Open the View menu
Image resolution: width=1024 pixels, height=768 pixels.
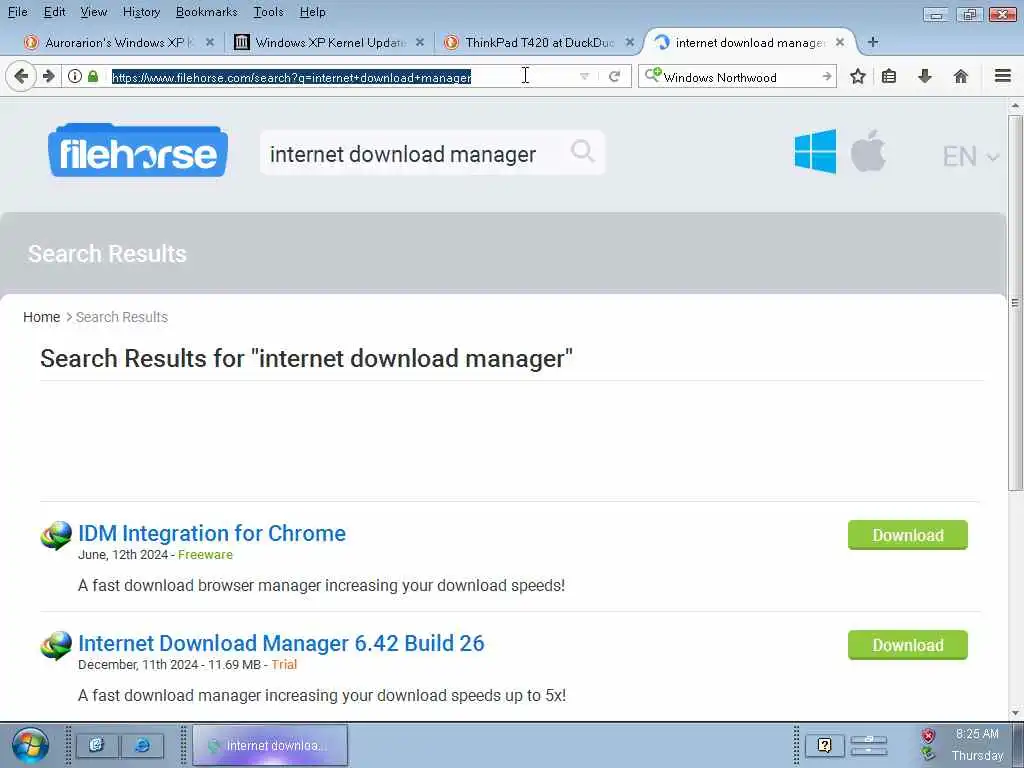pos(93,12)
